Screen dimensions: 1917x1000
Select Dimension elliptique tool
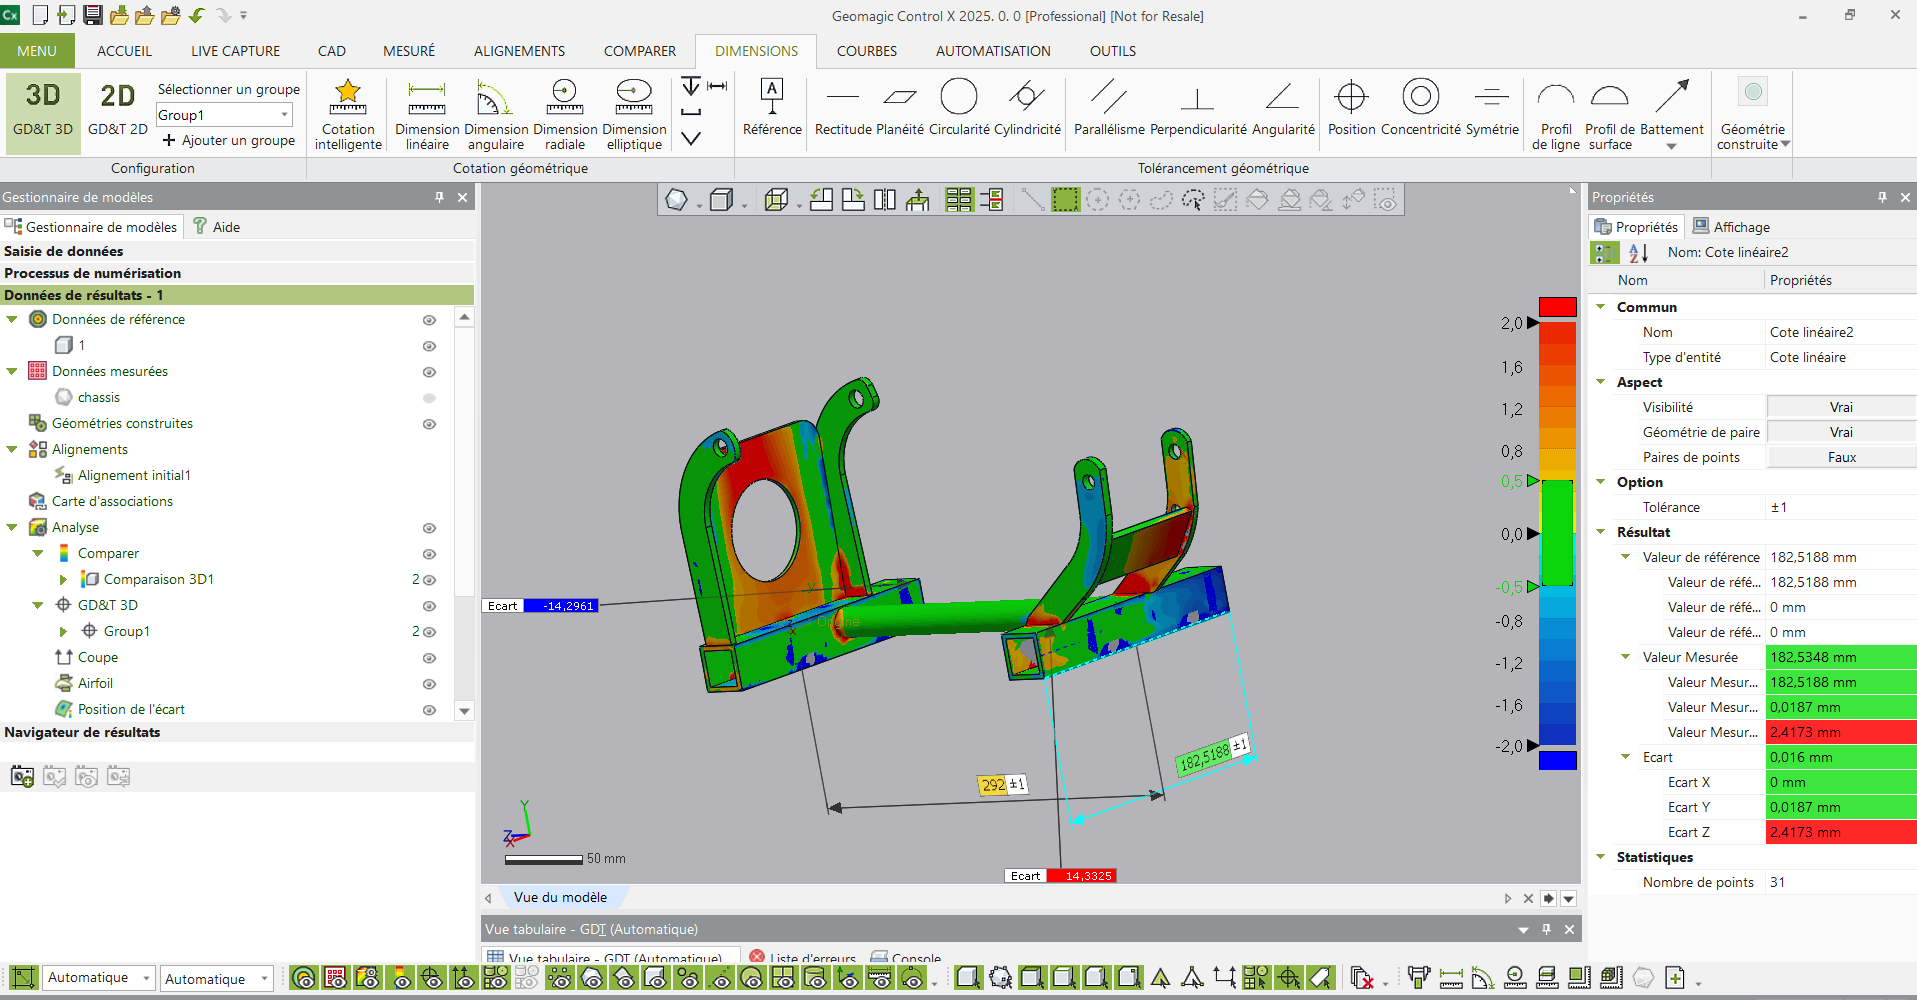tap(634, 114)
